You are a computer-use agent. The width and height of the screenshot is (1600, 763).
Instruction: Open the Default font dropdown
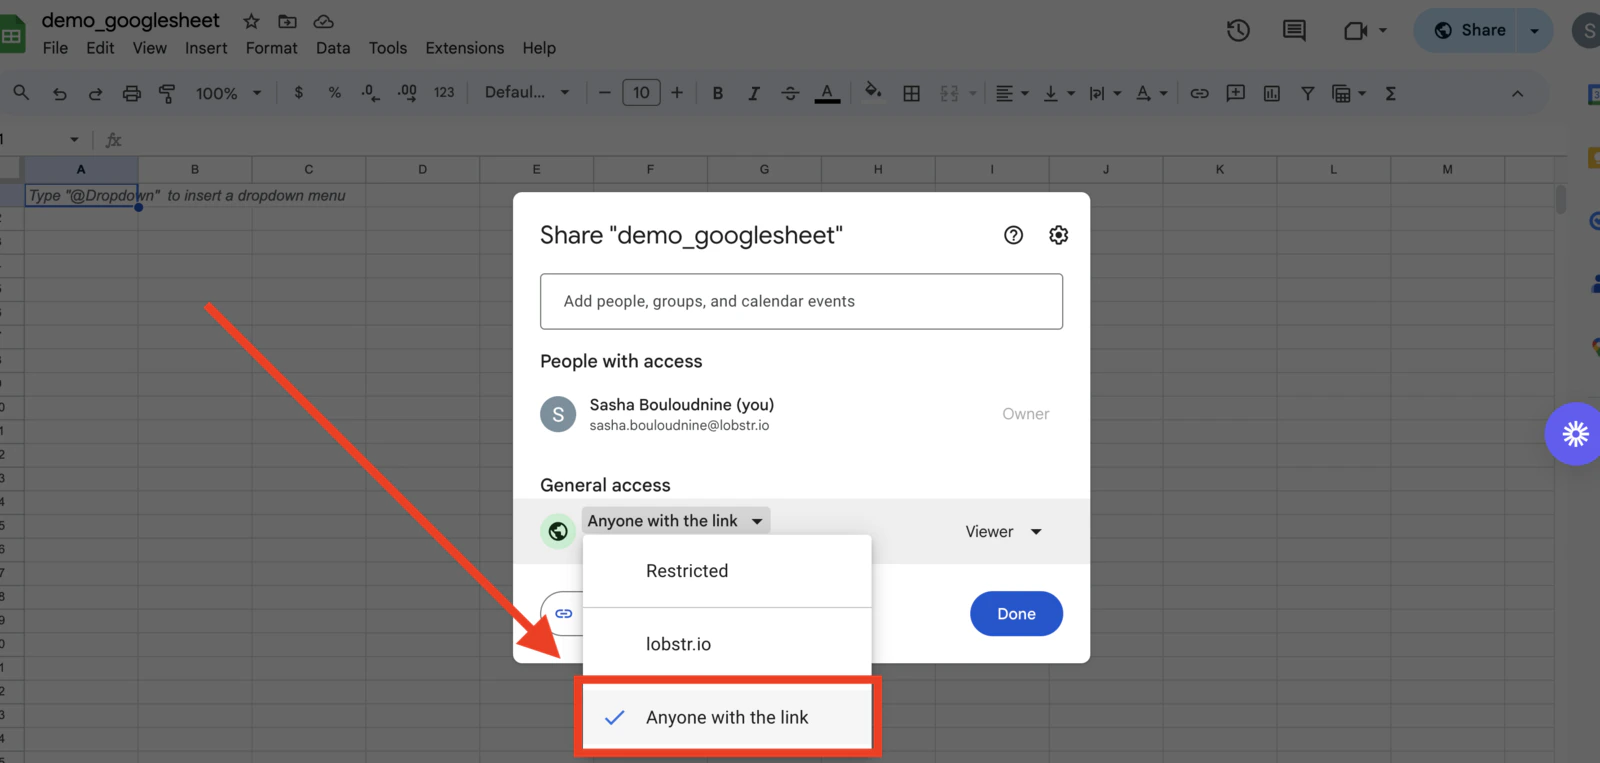(x=527, y=93)
